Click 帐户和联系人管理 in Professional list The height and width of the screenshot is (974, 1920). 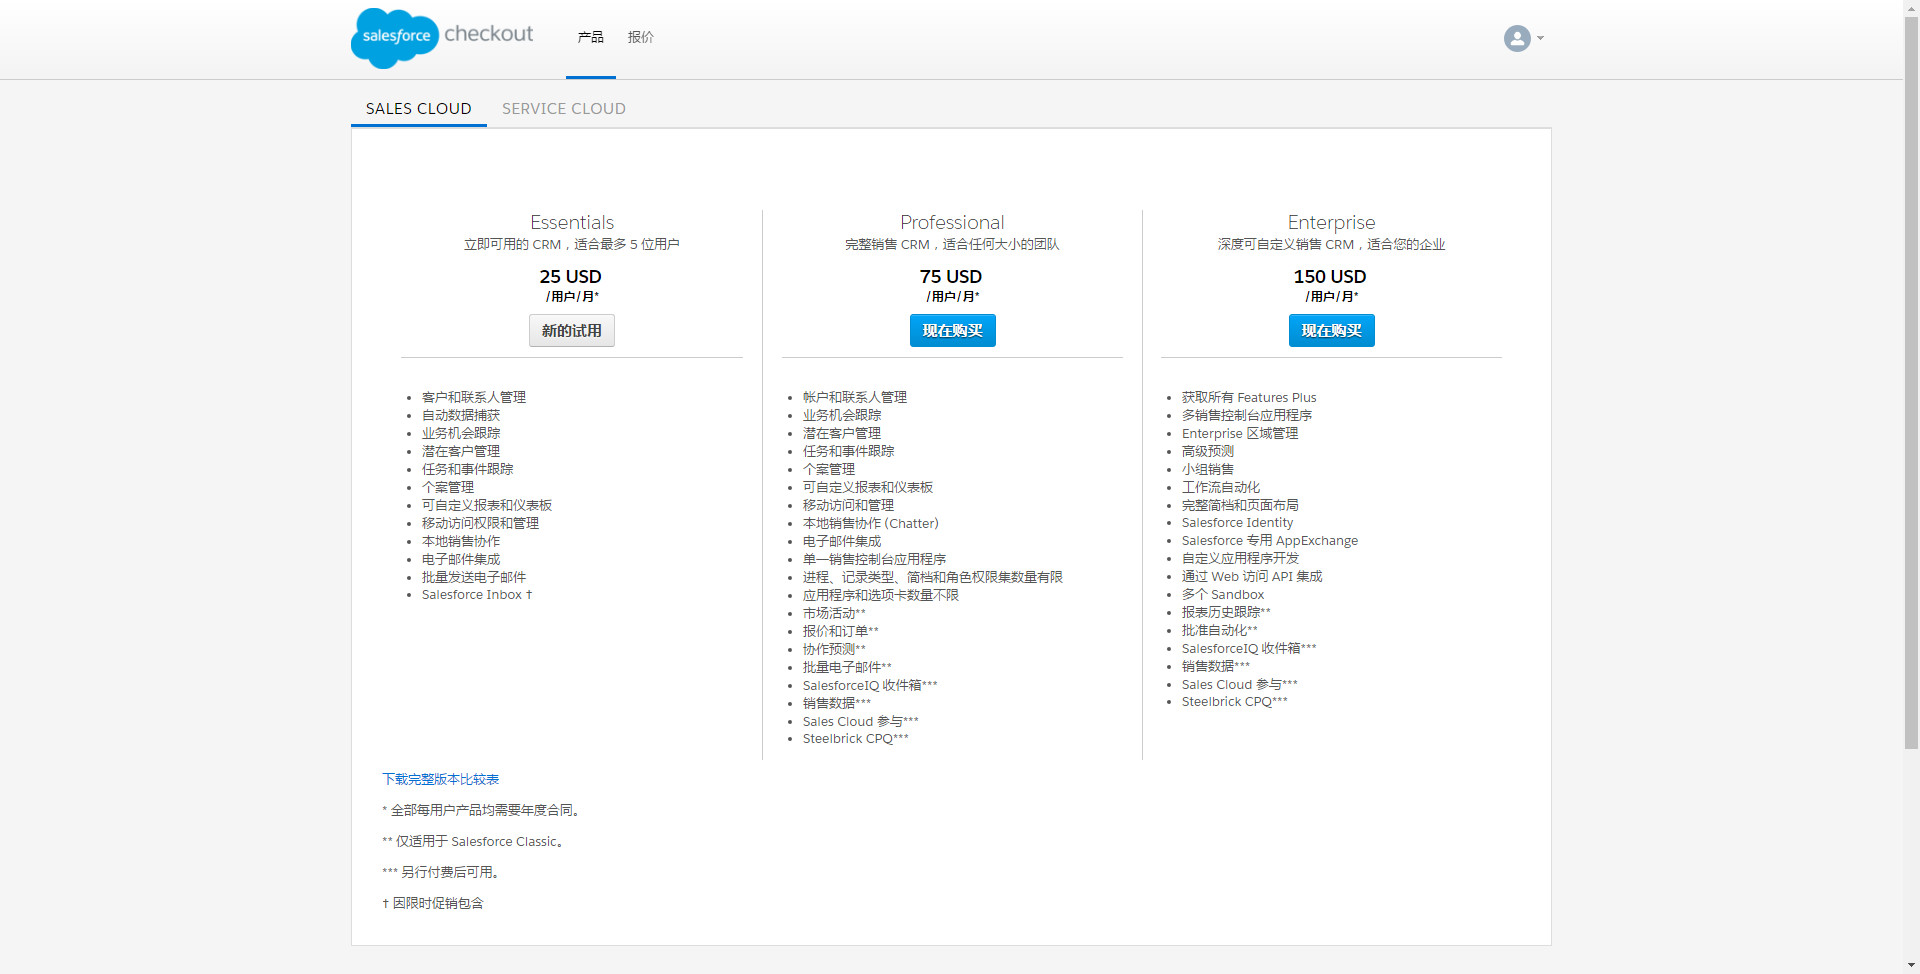(x=855, y=397)
